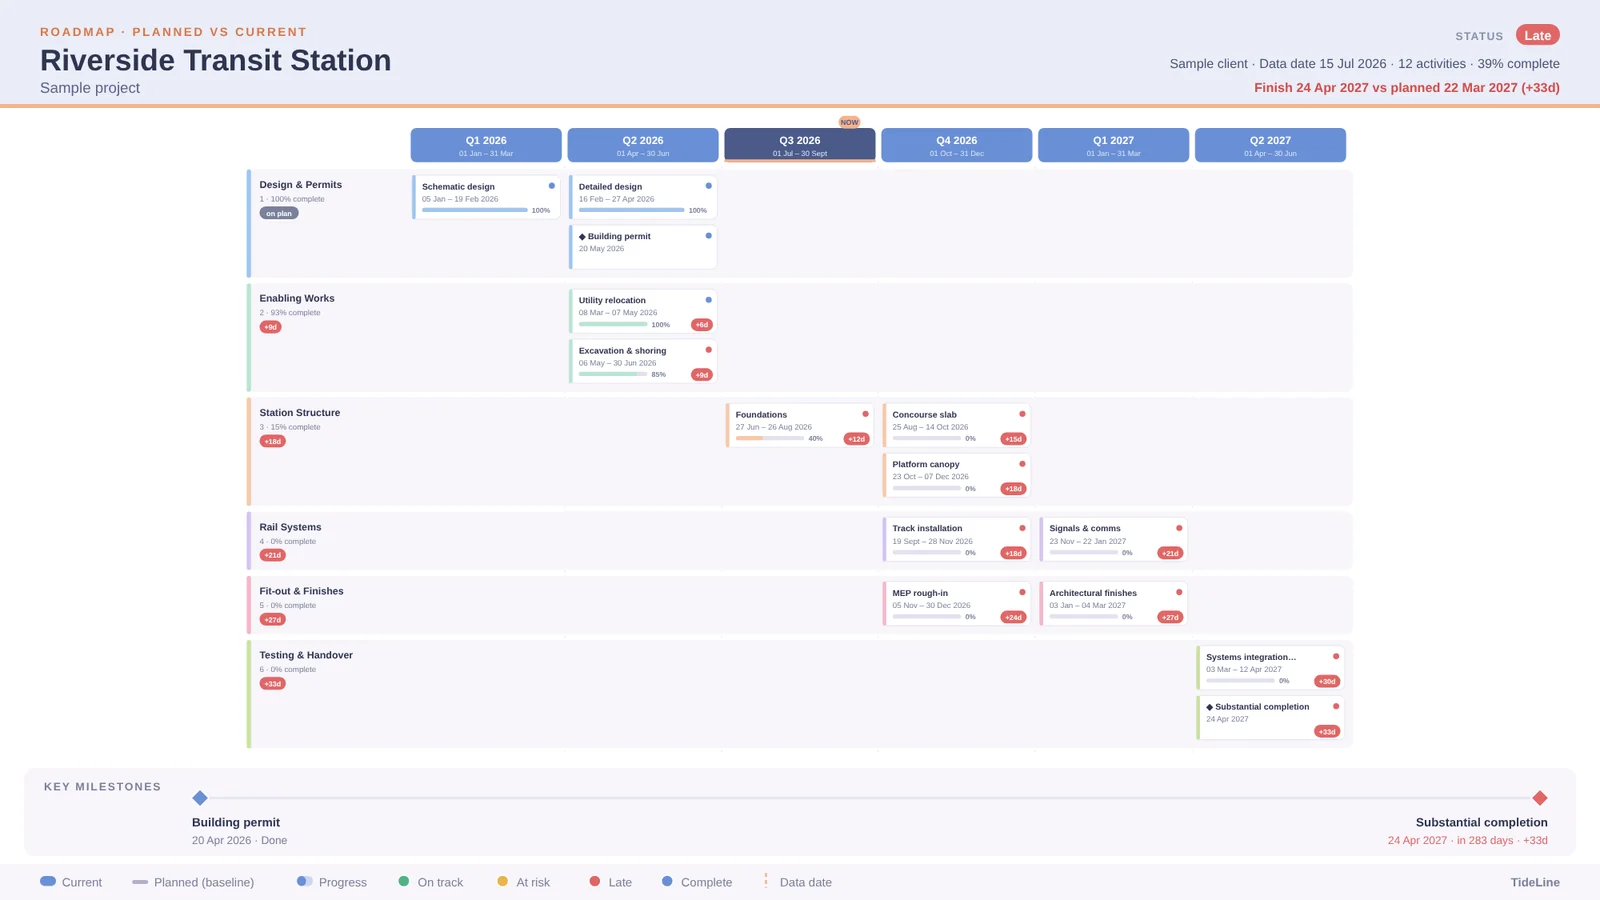Click the Excavation & shoring progress bar

(613, 374)
